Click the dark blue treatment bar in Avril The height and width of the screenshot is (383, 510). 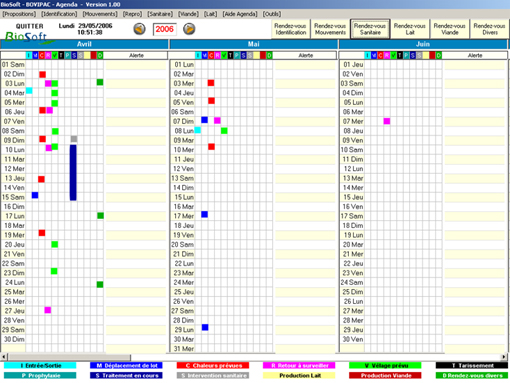pos(73,172)
